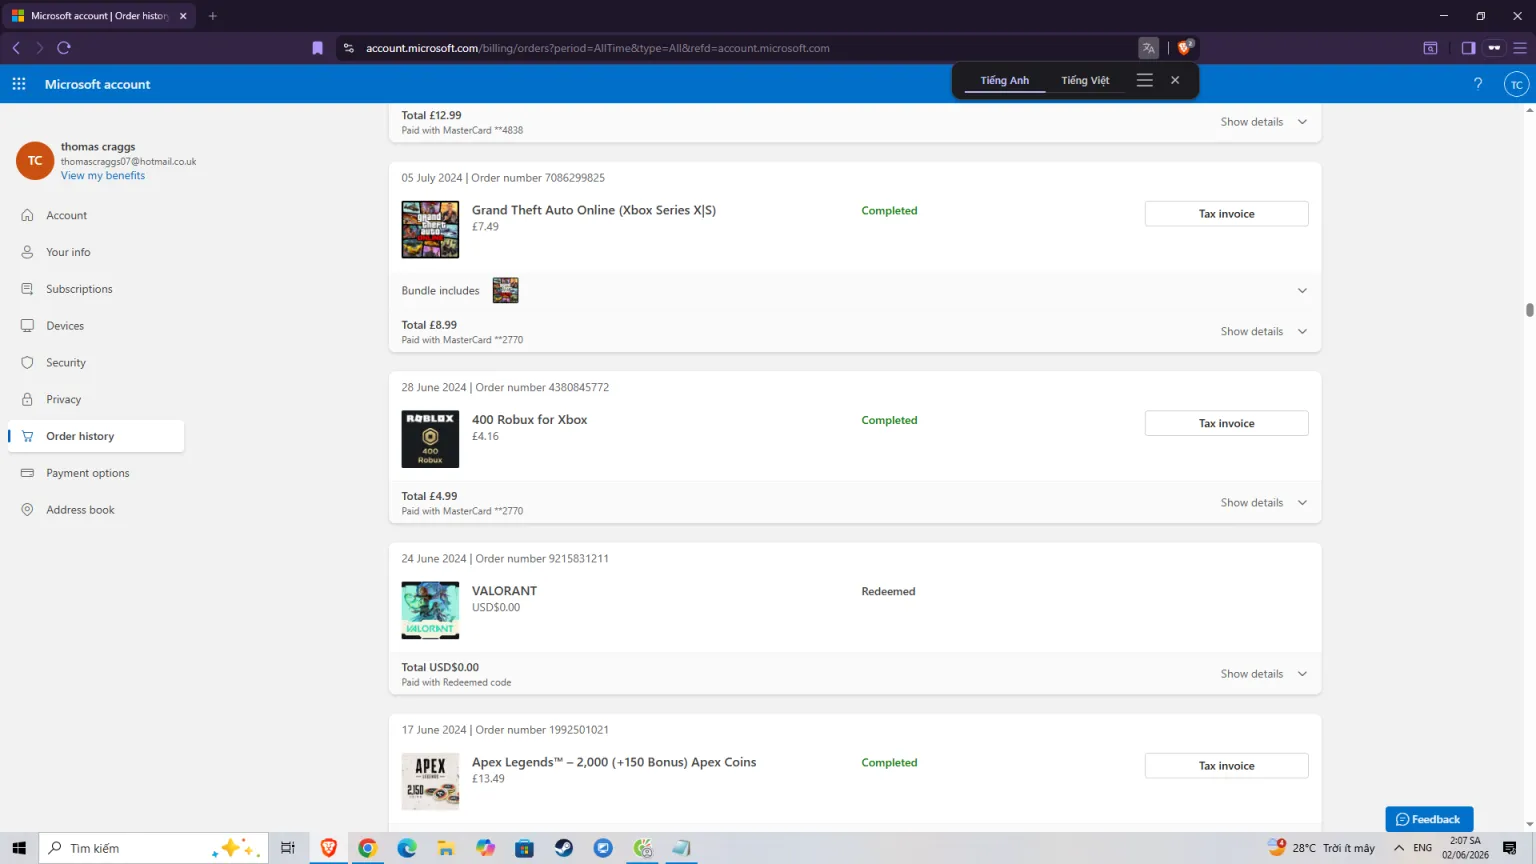The image size is (1536, 864).
Task: Select the Tiếng Anh translation tab
Action: [x=1005, y=81]
